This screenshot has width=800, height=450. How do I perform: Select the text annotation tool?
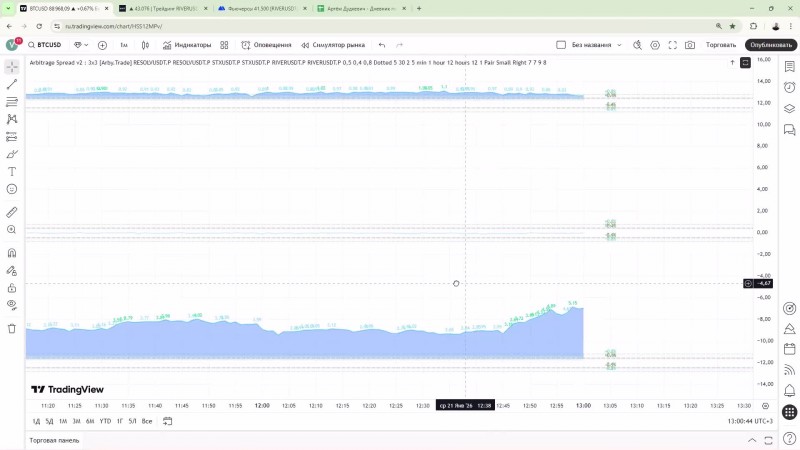[x=12, y=171]
